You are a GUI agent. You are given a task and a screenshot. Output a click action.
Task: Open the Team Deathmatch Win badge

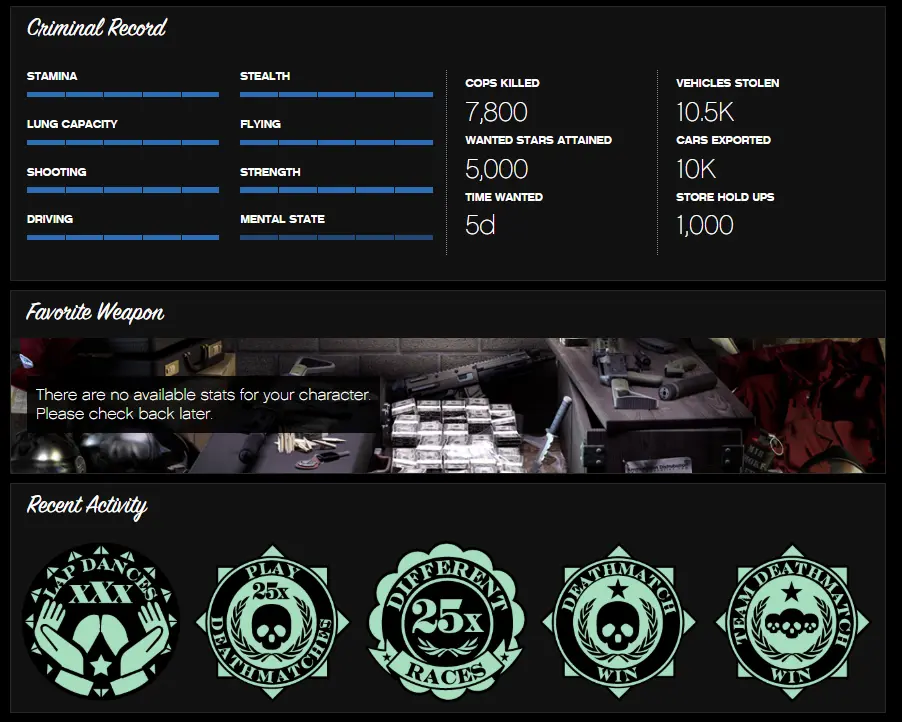(792, 621)
